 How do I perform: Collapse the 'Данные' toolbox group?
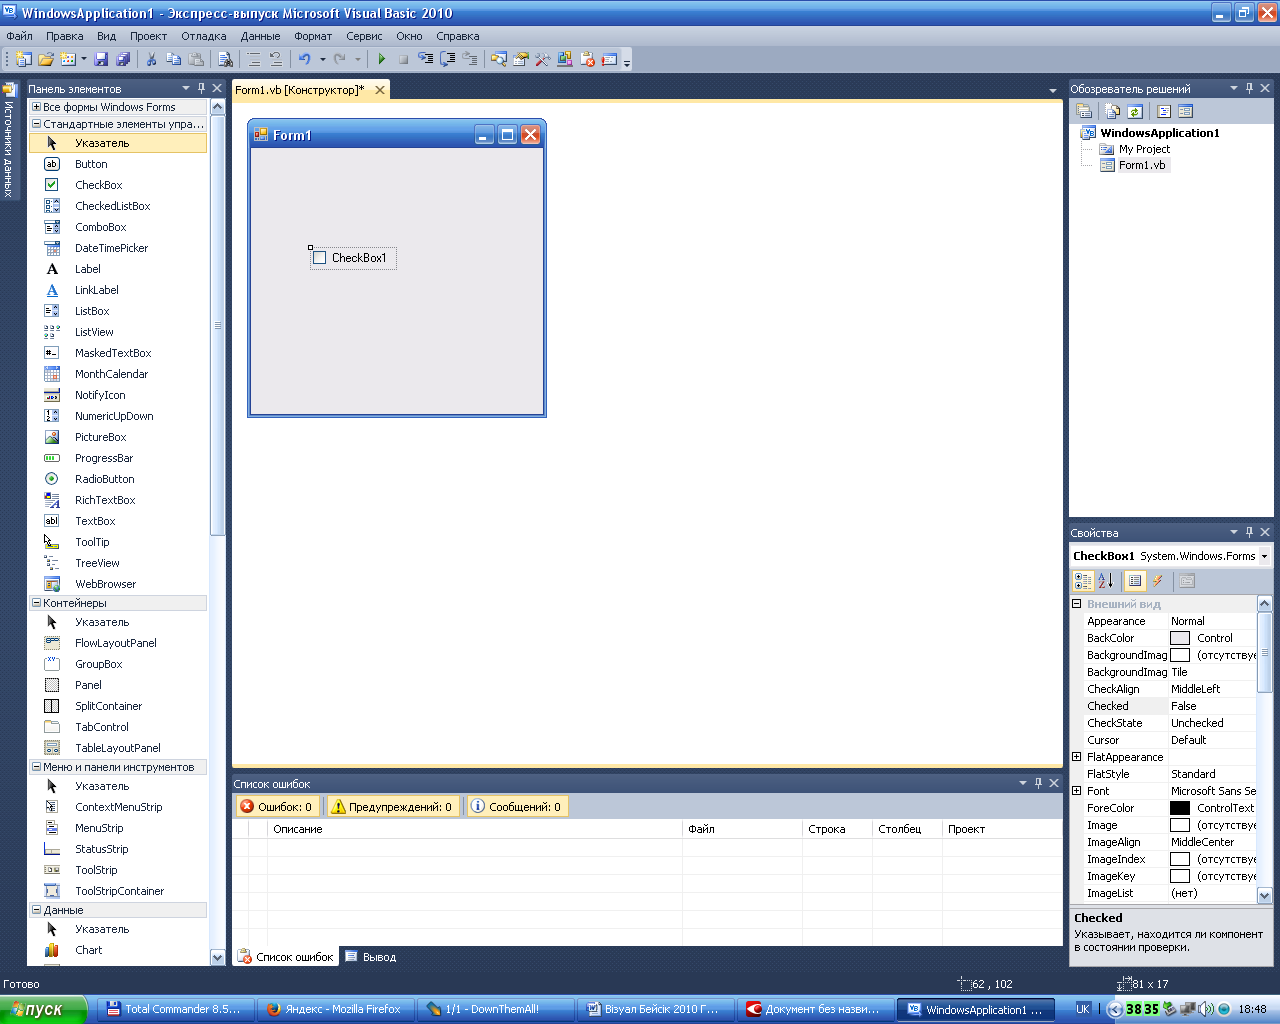[x=36, y=910]
